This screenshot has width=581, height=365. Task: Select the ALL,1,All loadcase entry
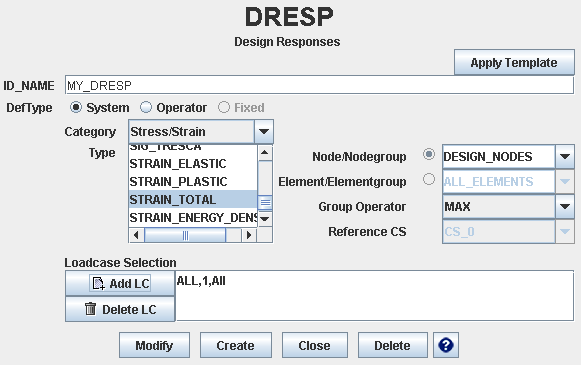click(201, 281)
